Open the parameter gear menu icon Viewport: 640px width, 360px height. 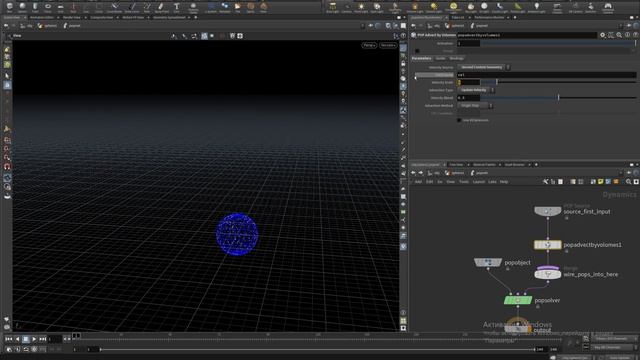[x=603, y=35]
